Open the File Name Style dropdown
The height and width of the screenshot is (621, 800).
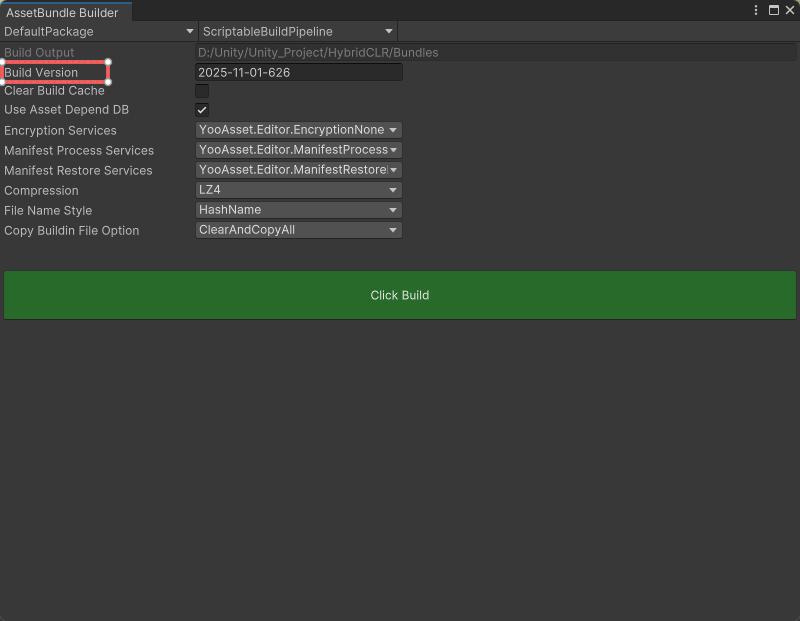[299, 210]
